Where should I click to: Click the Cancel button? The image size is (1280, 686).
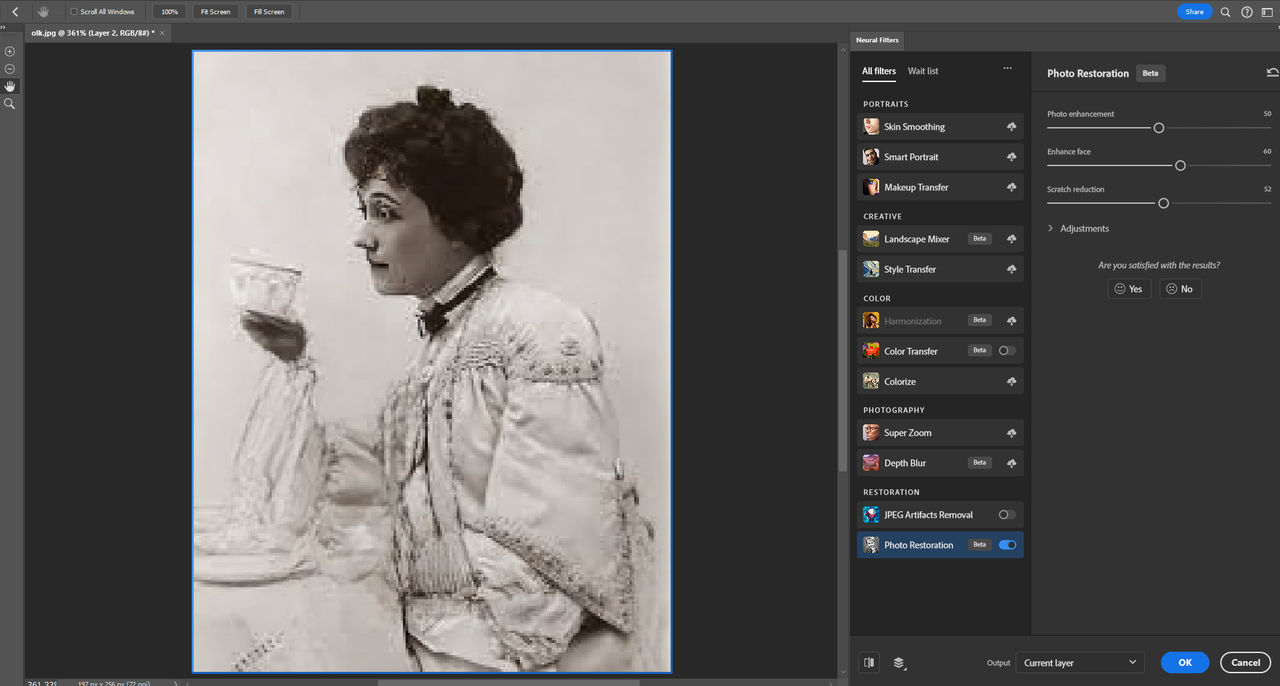(1246, 662)
